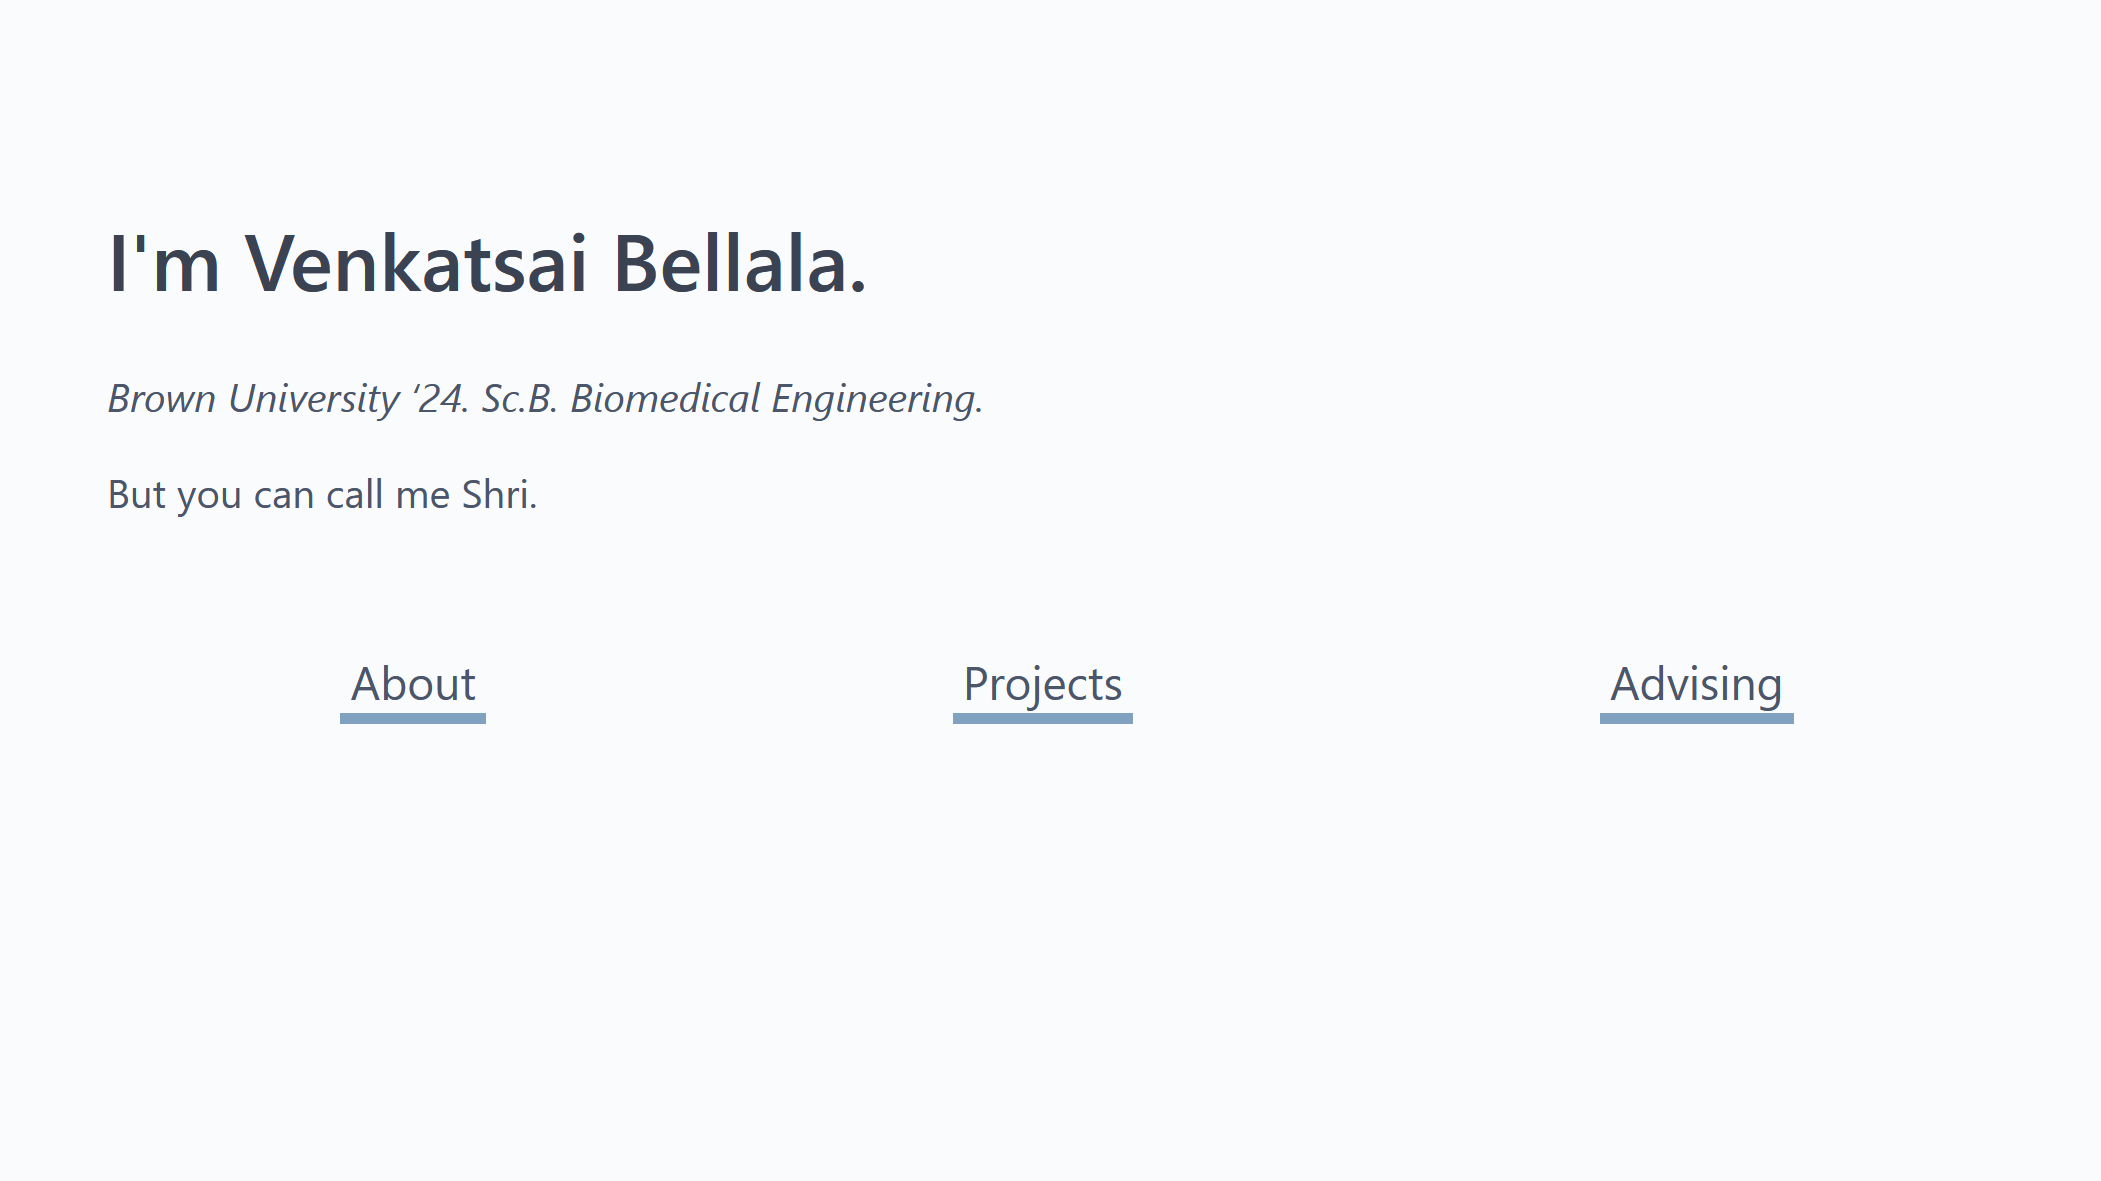Click the heading "I'm Venkatsai Bellala."
This screenshot has width=2101, height=1181.
489,263
